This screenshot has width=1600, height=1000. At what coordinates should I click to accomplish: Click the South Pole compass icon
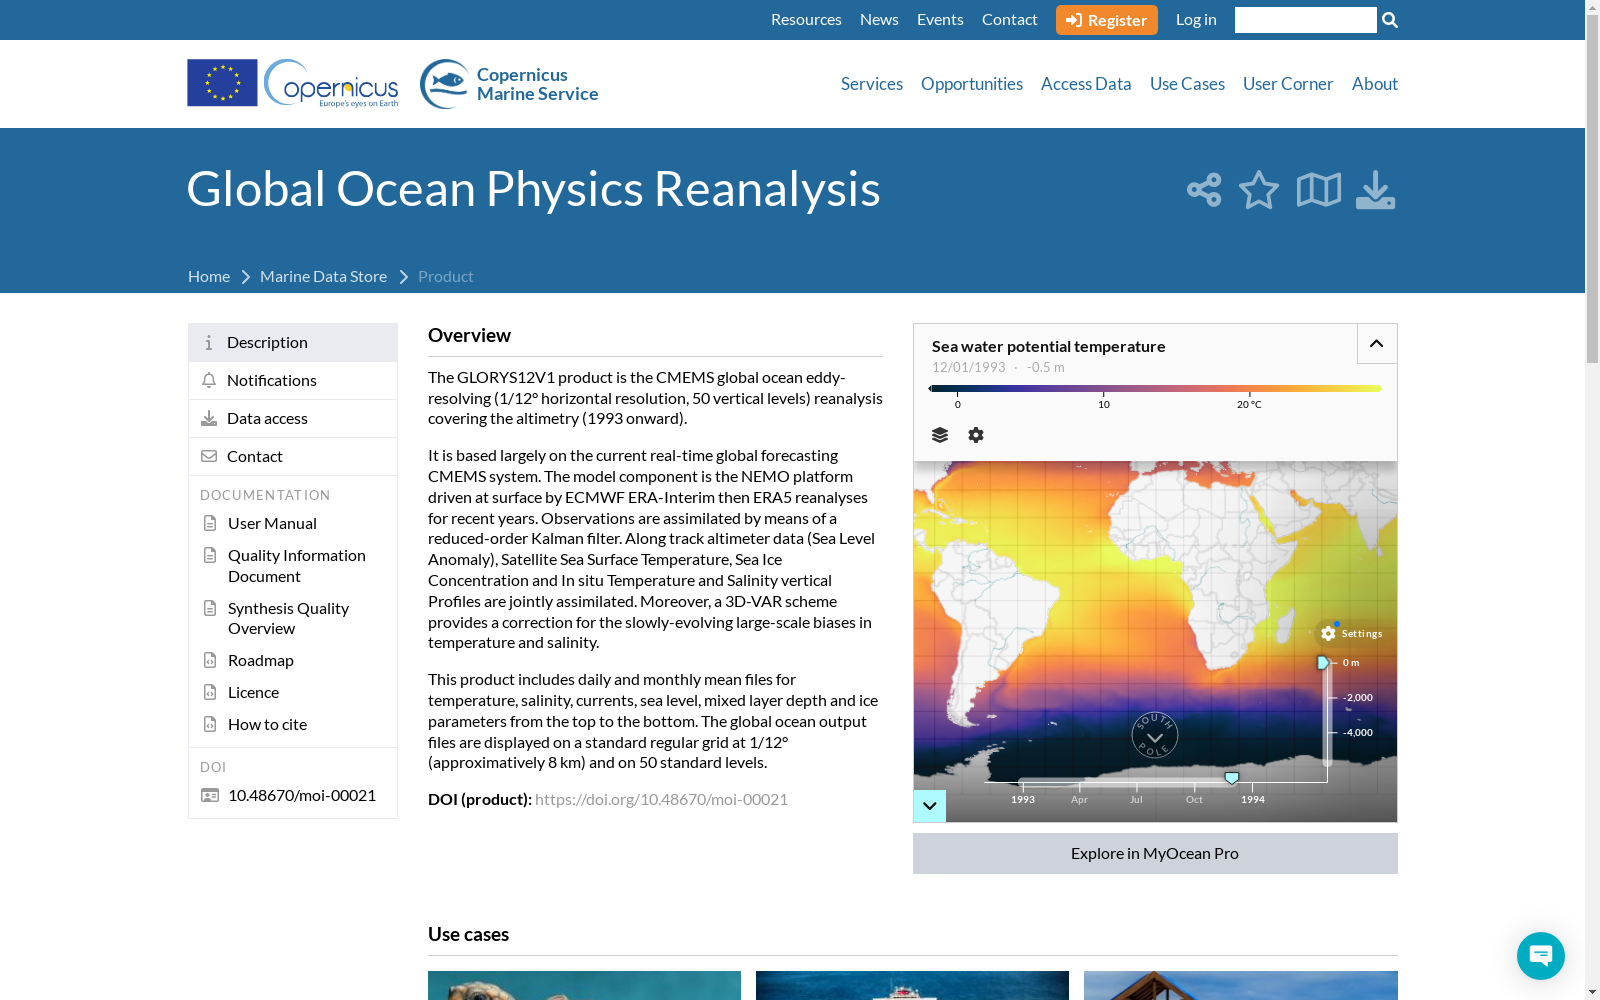pyautogui.click(x=1155, y=735)
